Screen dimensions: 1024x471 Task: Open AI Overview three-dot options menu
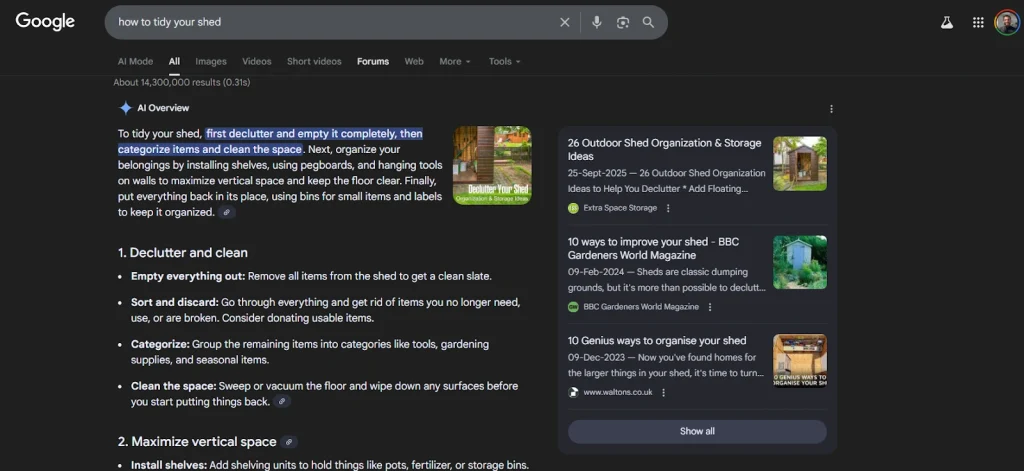(831, 109)
